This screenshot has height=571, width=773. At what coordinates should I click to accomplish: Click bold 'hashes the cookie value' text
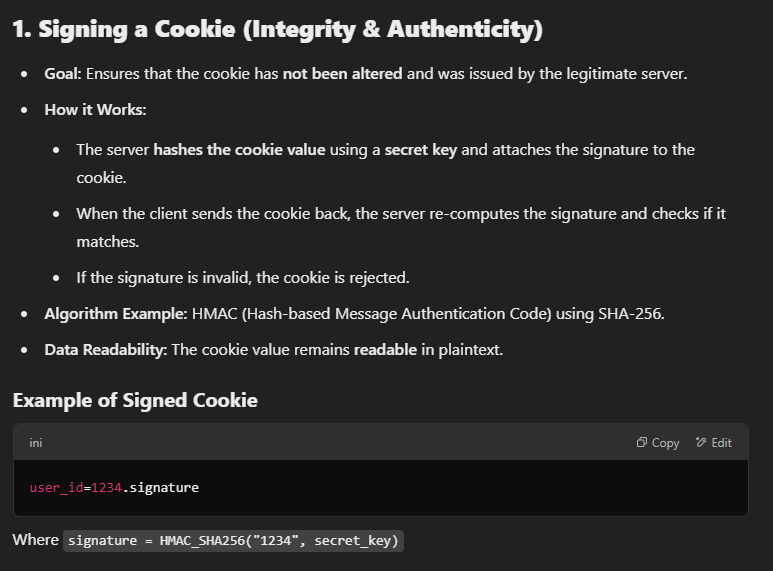(x=239, y=150)
